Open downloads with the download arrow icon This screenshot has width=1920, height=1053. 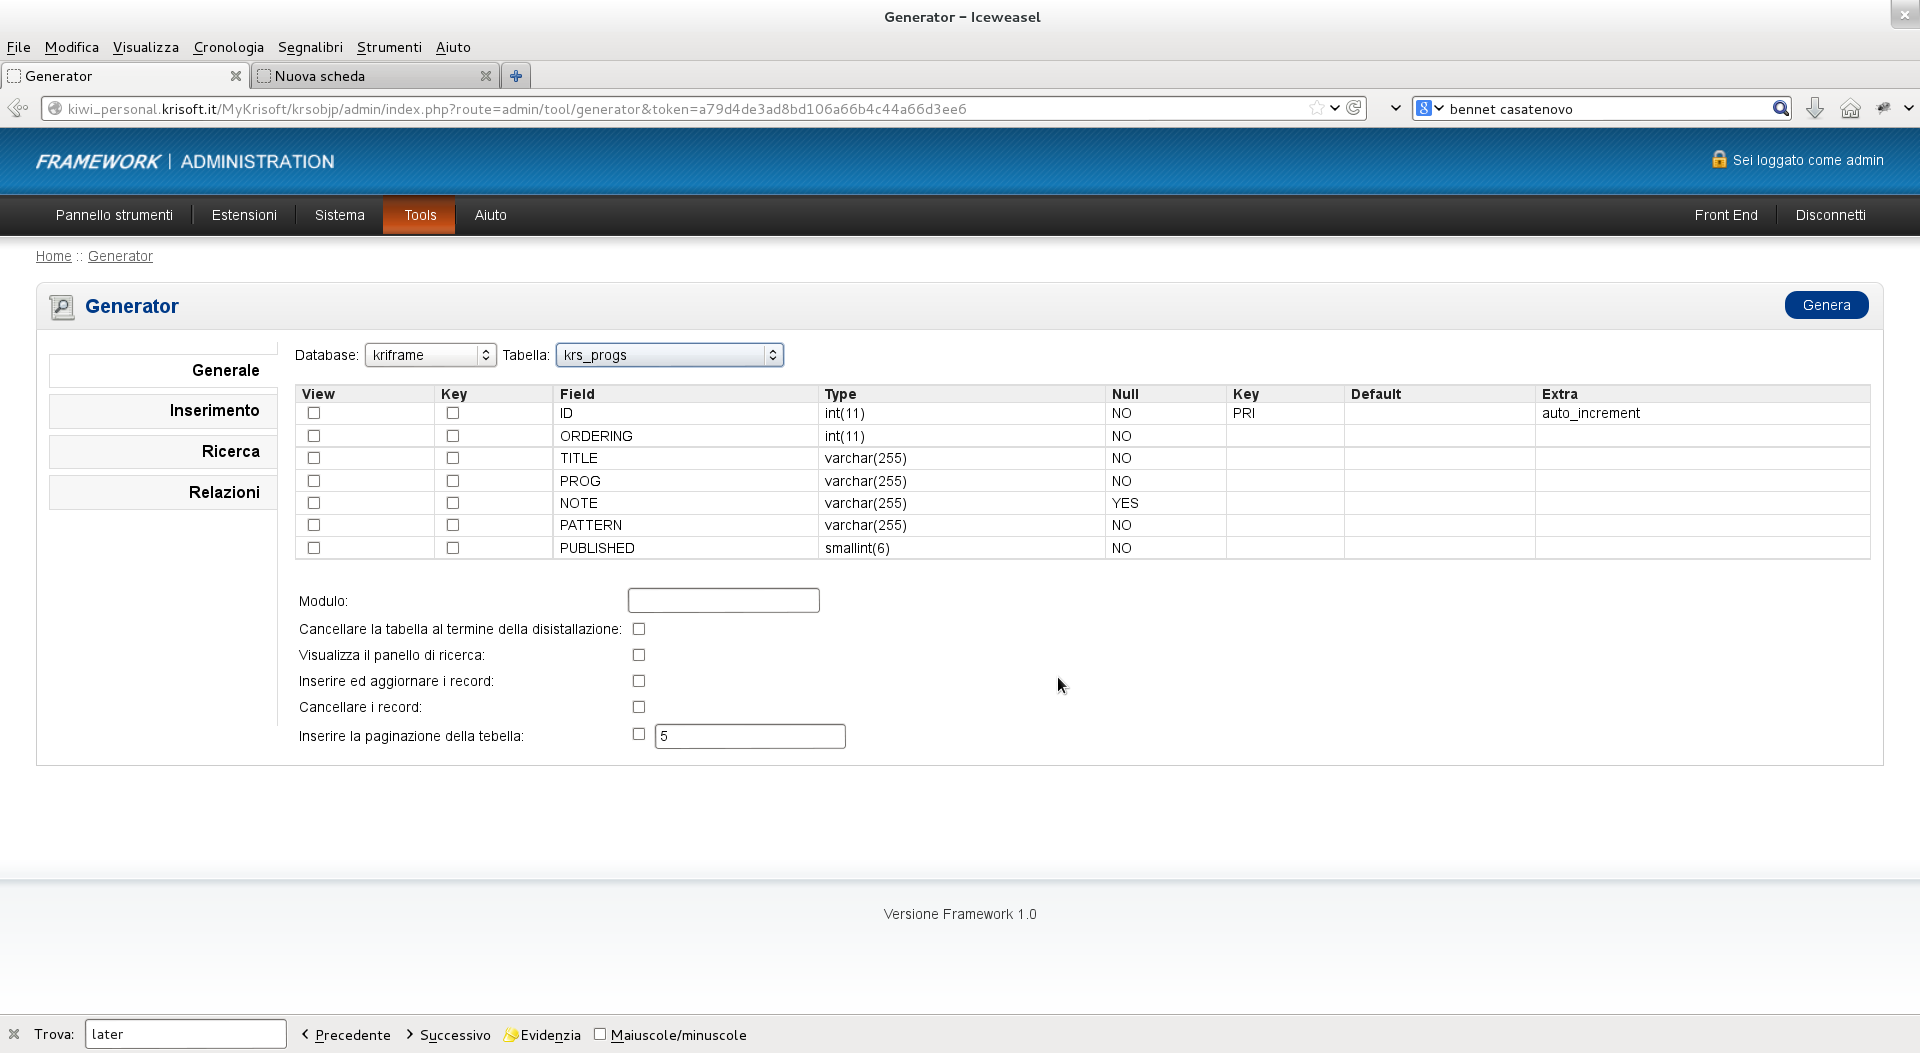click(x=1815, y=108)
